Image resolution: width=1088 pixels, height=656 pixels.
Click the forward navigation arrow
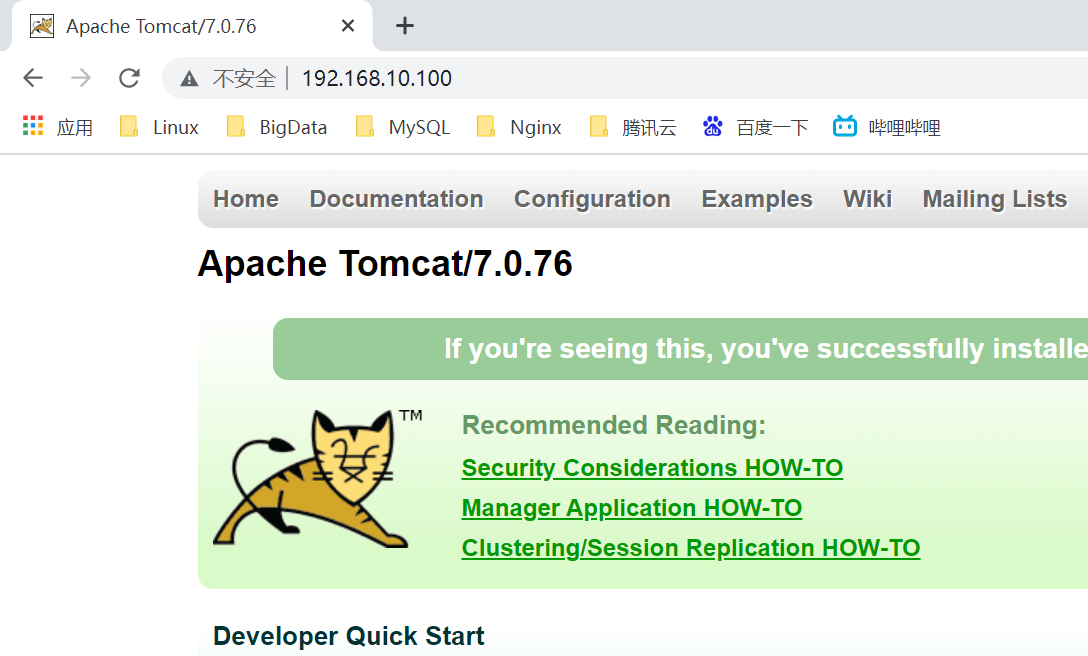[x=81, y=78]
